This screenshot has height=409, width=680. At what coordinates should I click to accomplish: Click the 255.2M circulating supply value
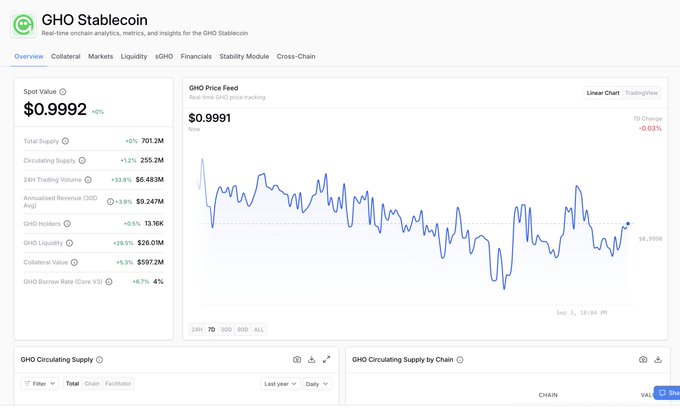click(x=152, y=160)
